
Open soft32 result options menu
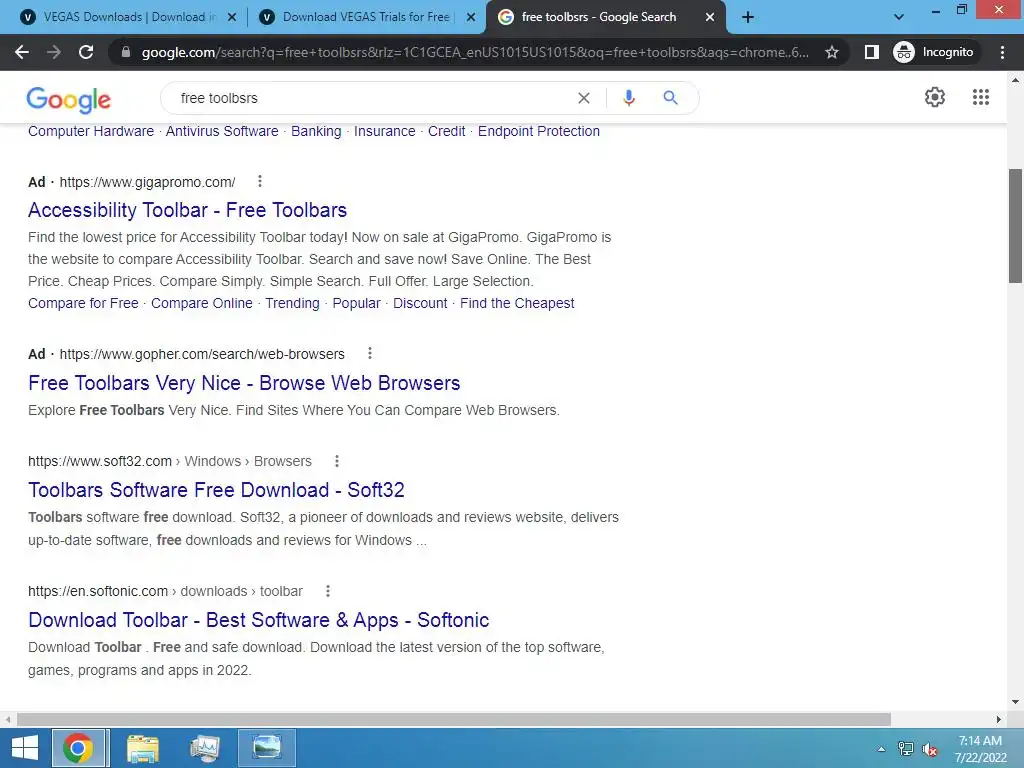point(337,461)
